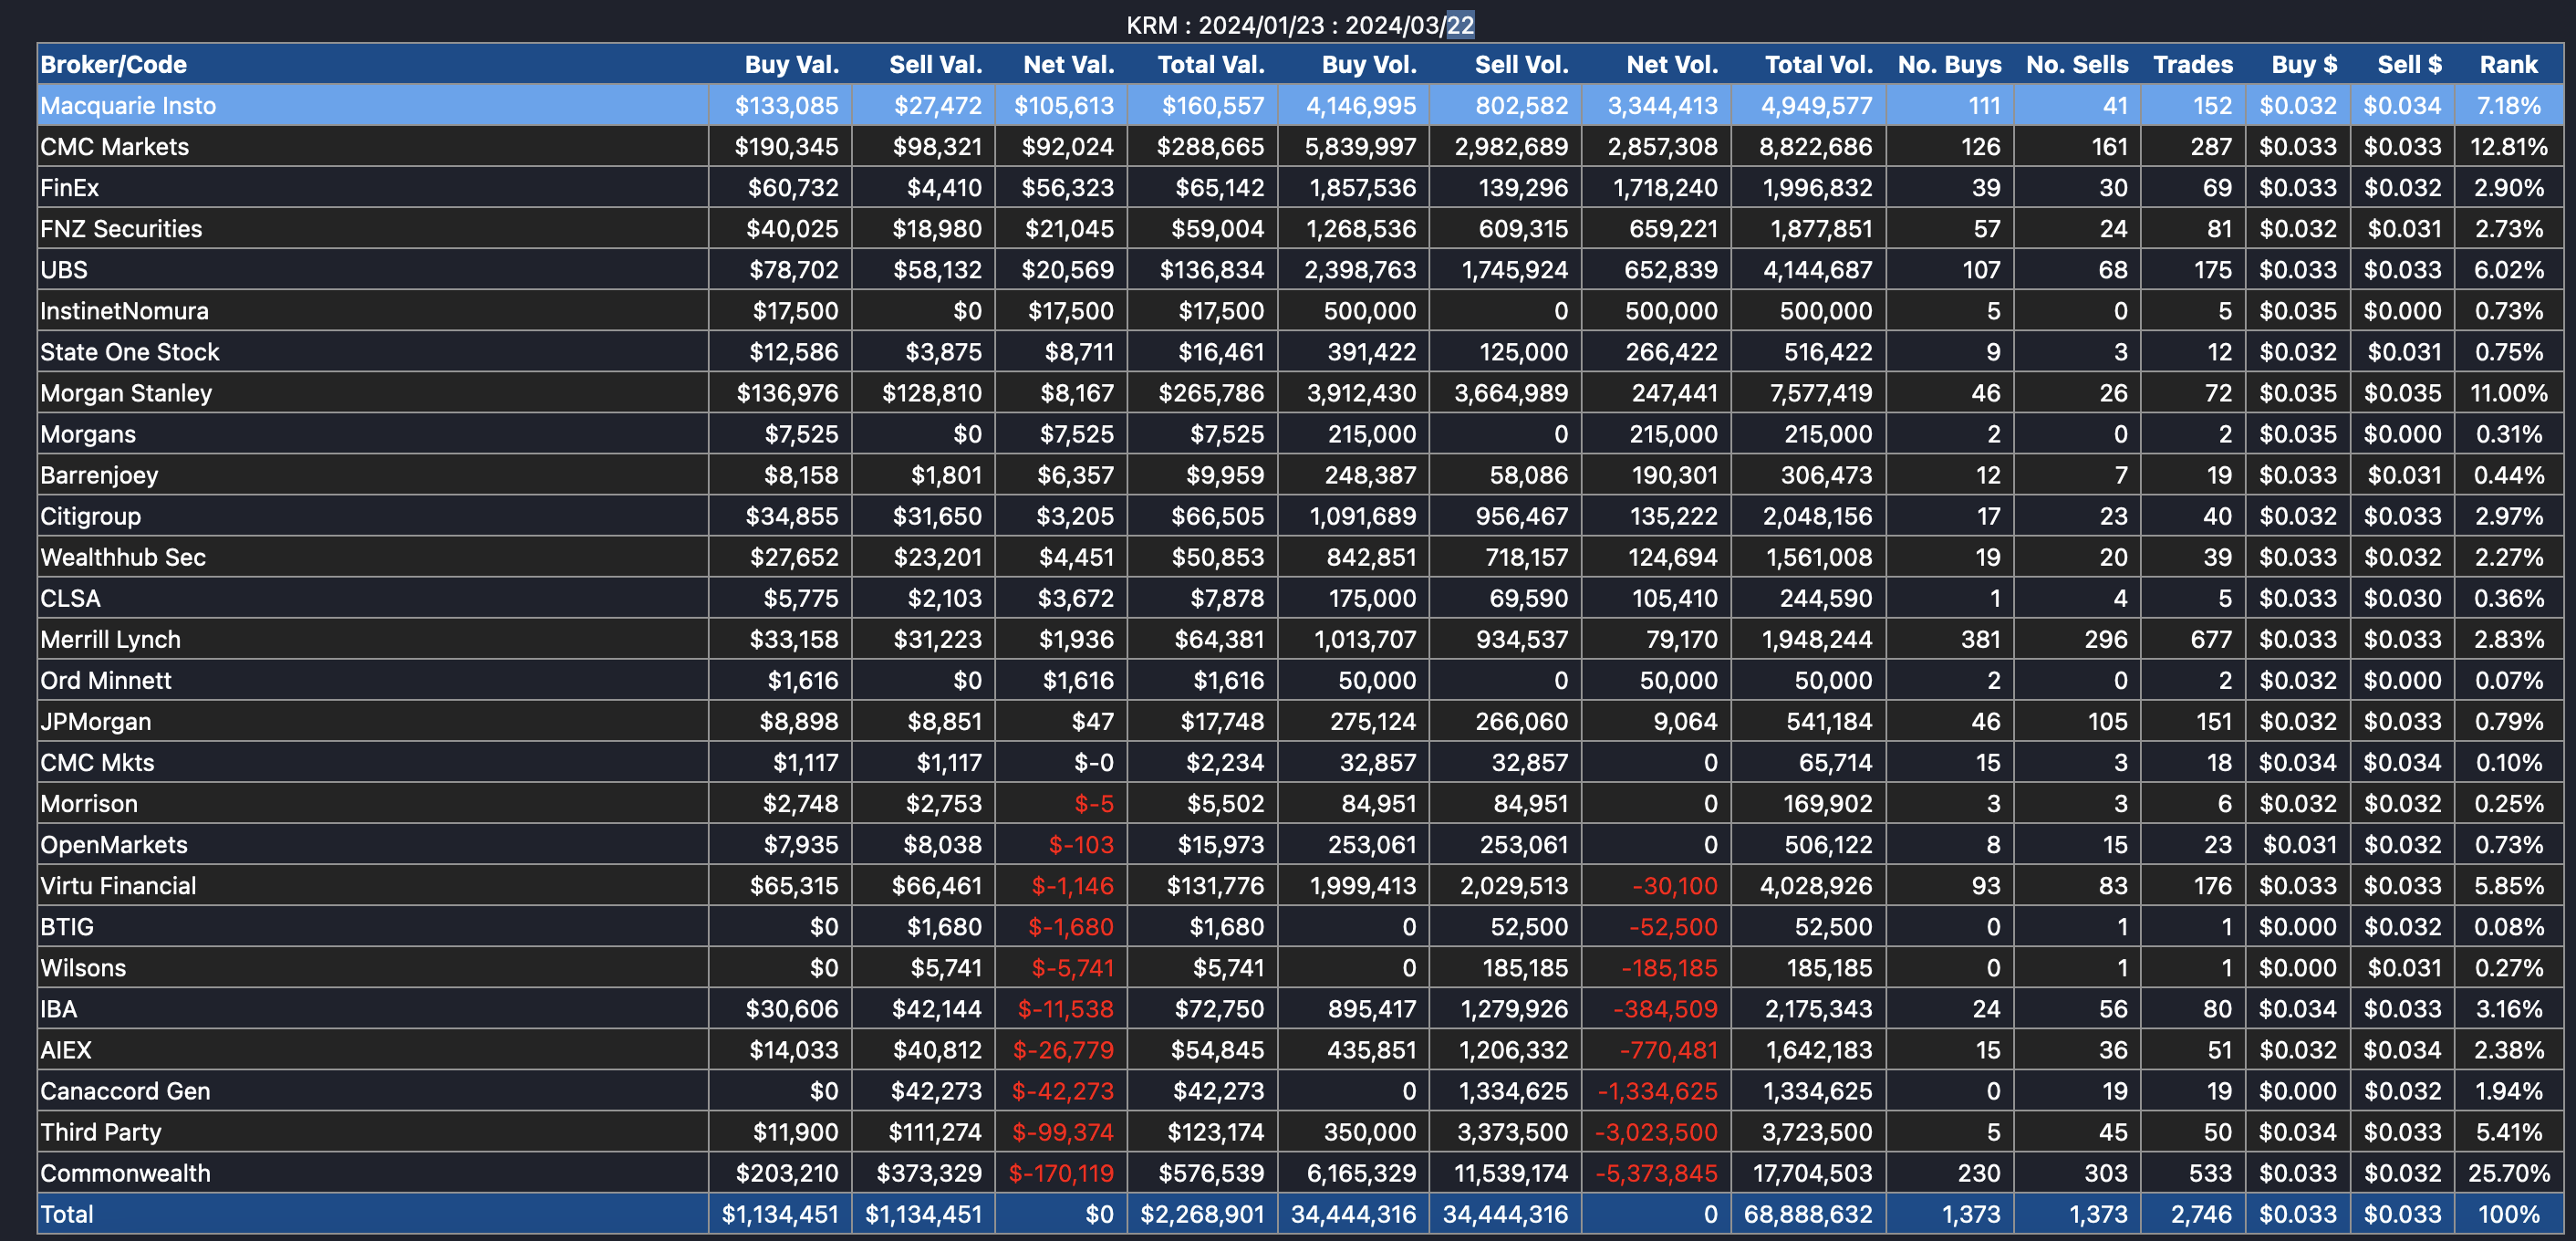Select the Macquarie Insto broker row
The height and width of the screenshot is (1241, 2576).
point(1300,106)
